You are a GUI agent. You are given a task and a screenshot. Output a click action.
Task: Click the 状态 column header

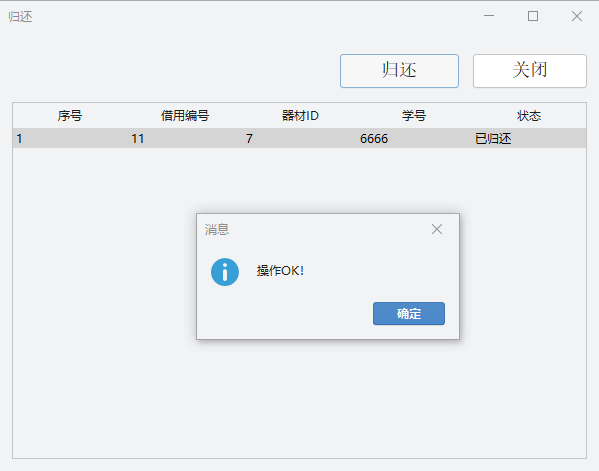coord(529,115)
